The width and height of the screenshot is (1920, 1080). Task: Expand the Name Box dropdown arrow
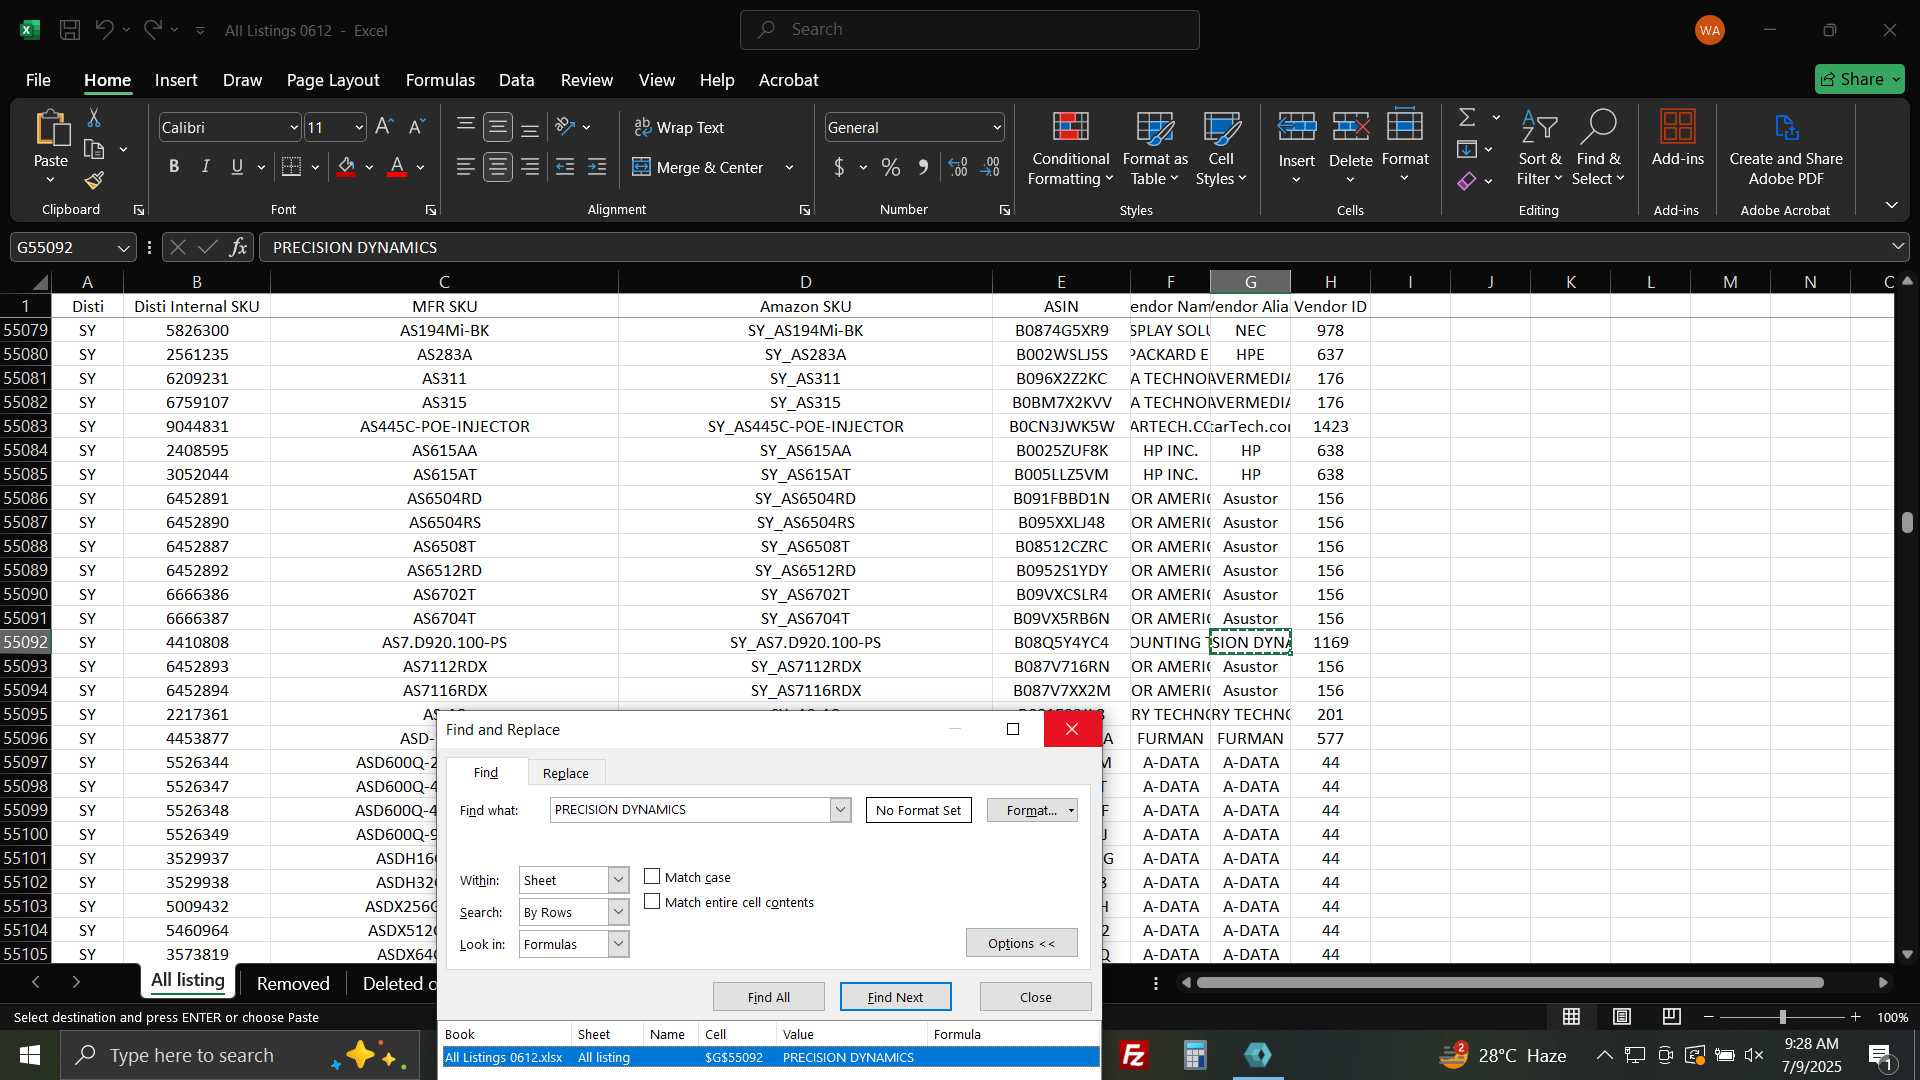123,247
